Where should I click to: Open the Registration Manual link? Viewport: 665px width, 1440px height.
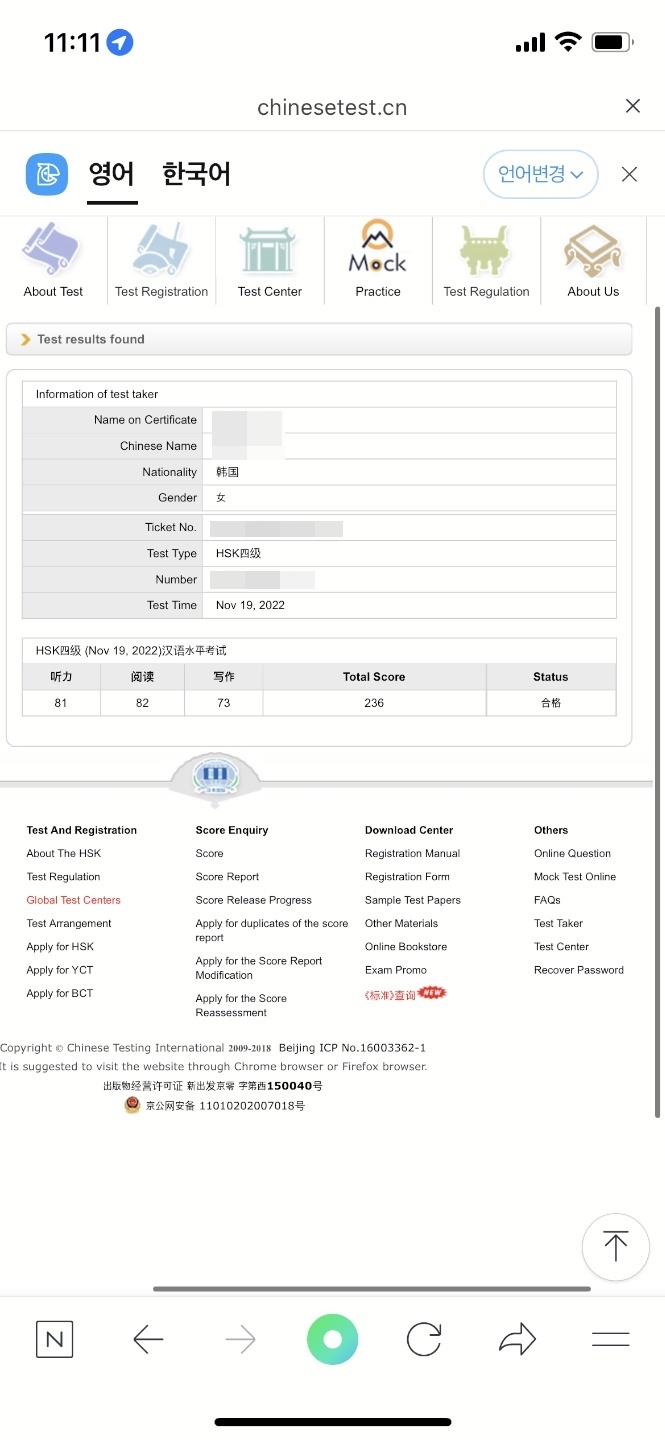pos(413,854)
